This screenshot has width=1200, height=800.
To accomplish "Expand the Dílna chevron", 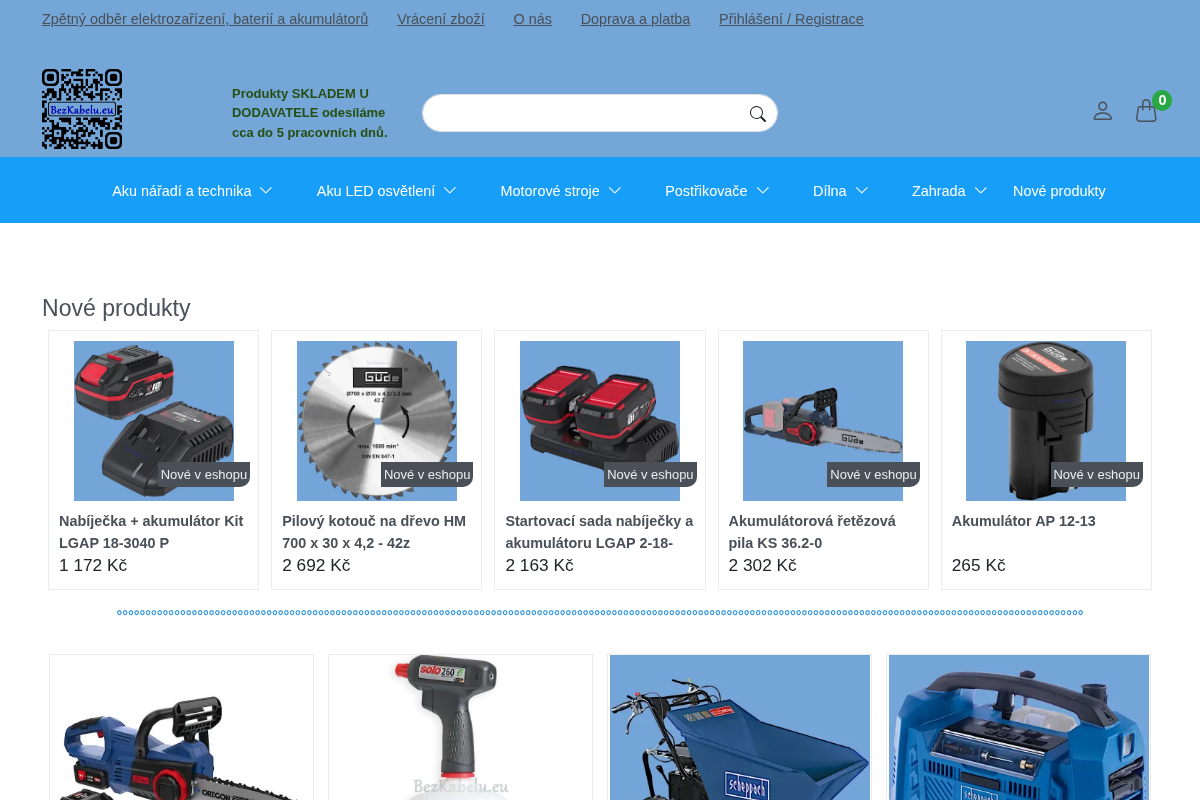I will pos(862,191).
